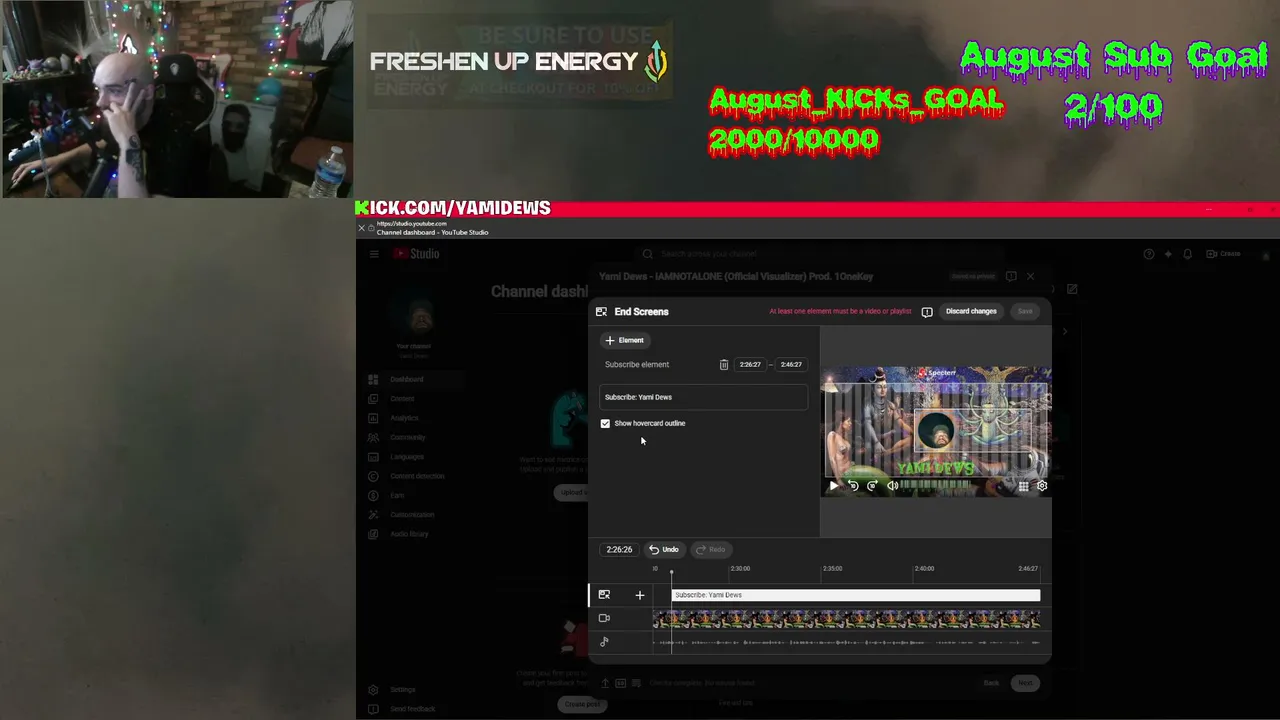The image size is (1280, 720).
Task: Click the video thumbnail strip in the timeline
Action: pos(846,620)
